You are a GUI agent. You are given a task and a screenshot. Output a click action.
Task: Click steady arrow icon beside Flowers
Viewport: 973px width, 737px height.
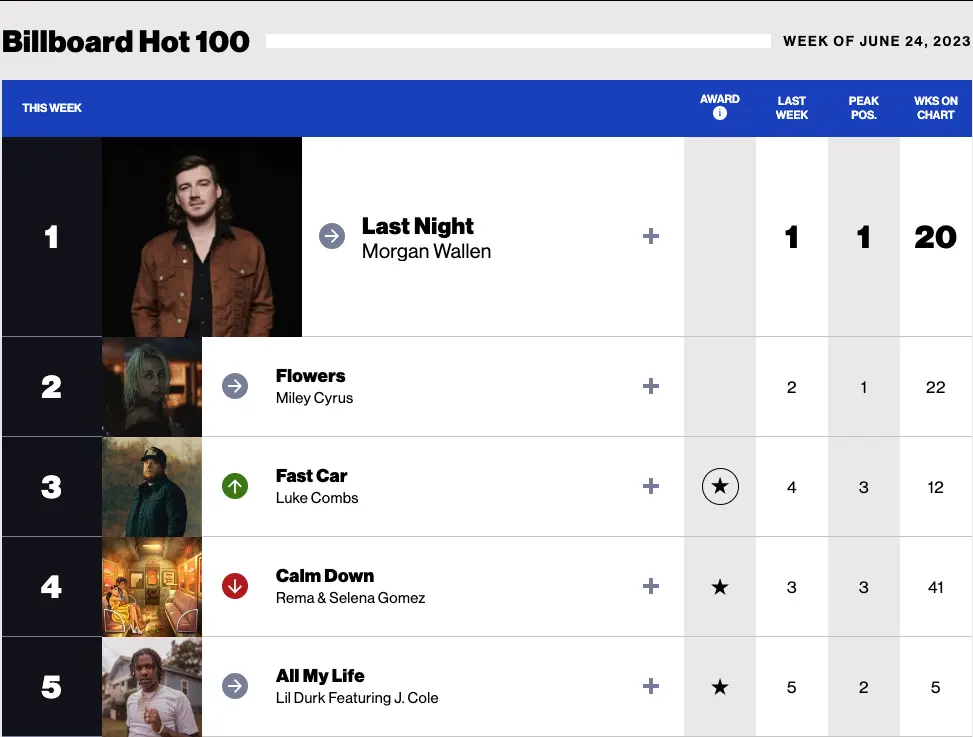pyautogui.click(x=235, y=386)
